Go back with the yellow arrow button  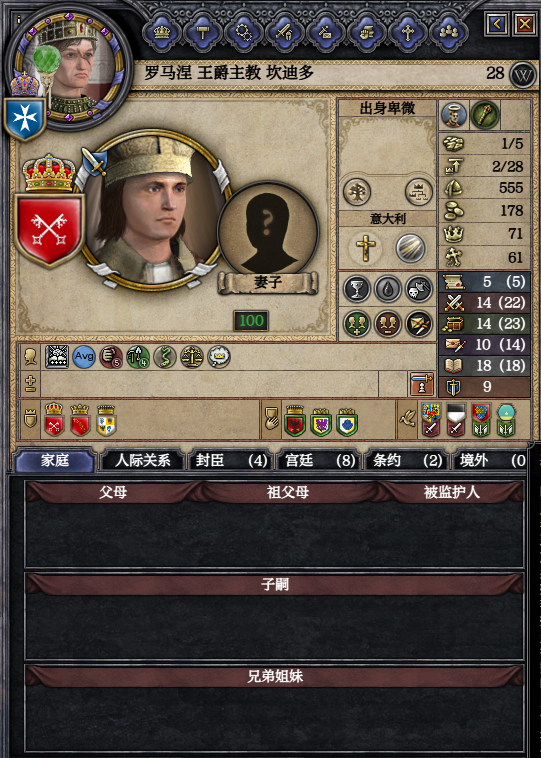(x=497, y=23)
